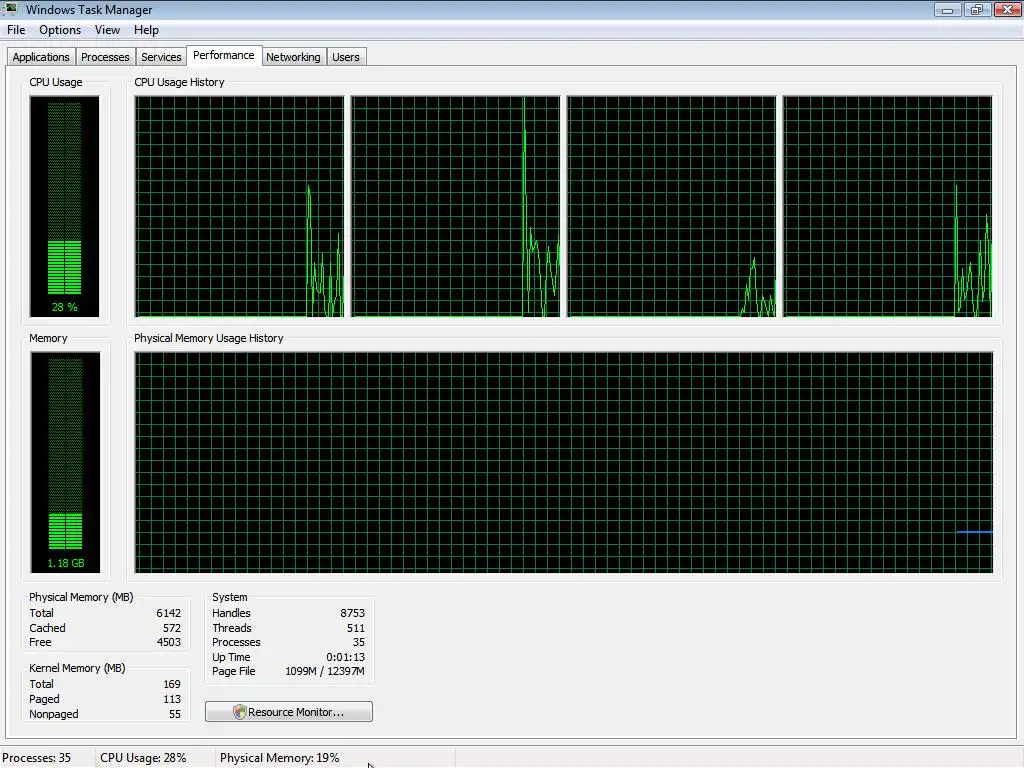Switch to the Networking tab
This screenshot has width=1024, height=768.
point(293,57)
